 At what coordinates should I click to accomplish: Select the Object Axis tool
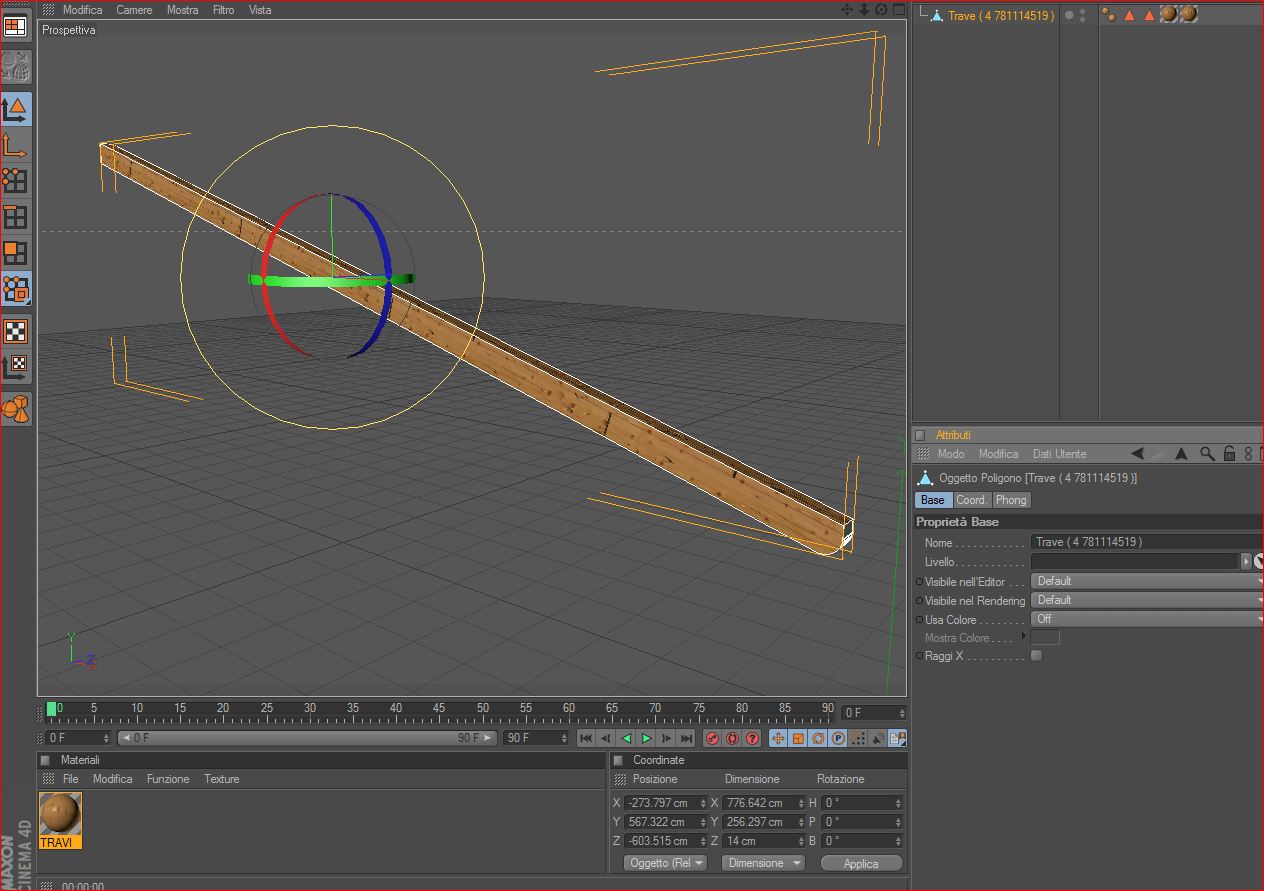point(15,146)
